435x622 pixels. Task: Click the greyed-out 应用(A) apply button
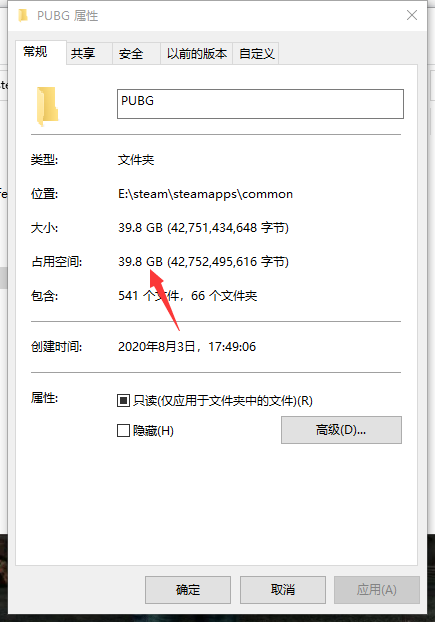pos(377,590)
